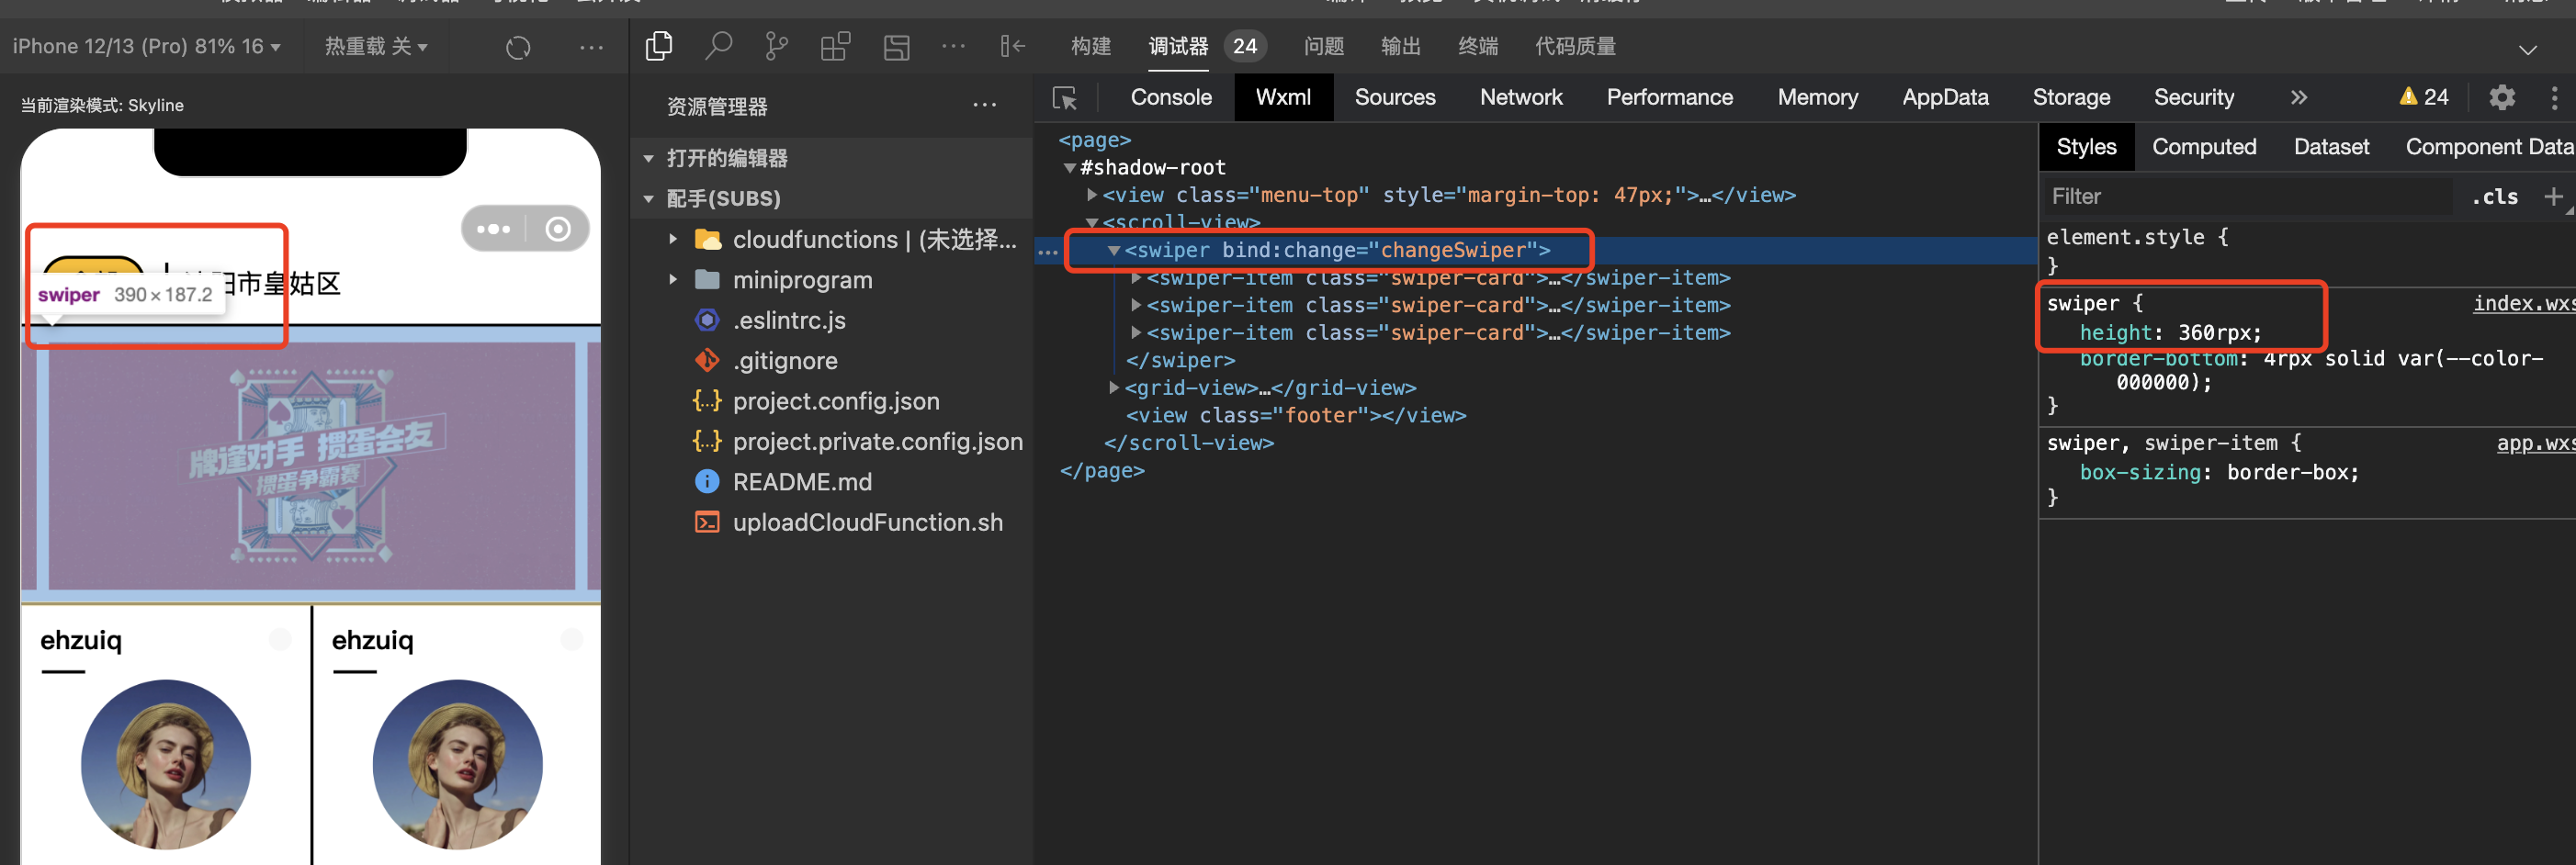Open resource manager more options
Screen dimensions: 2576x865
985,105
